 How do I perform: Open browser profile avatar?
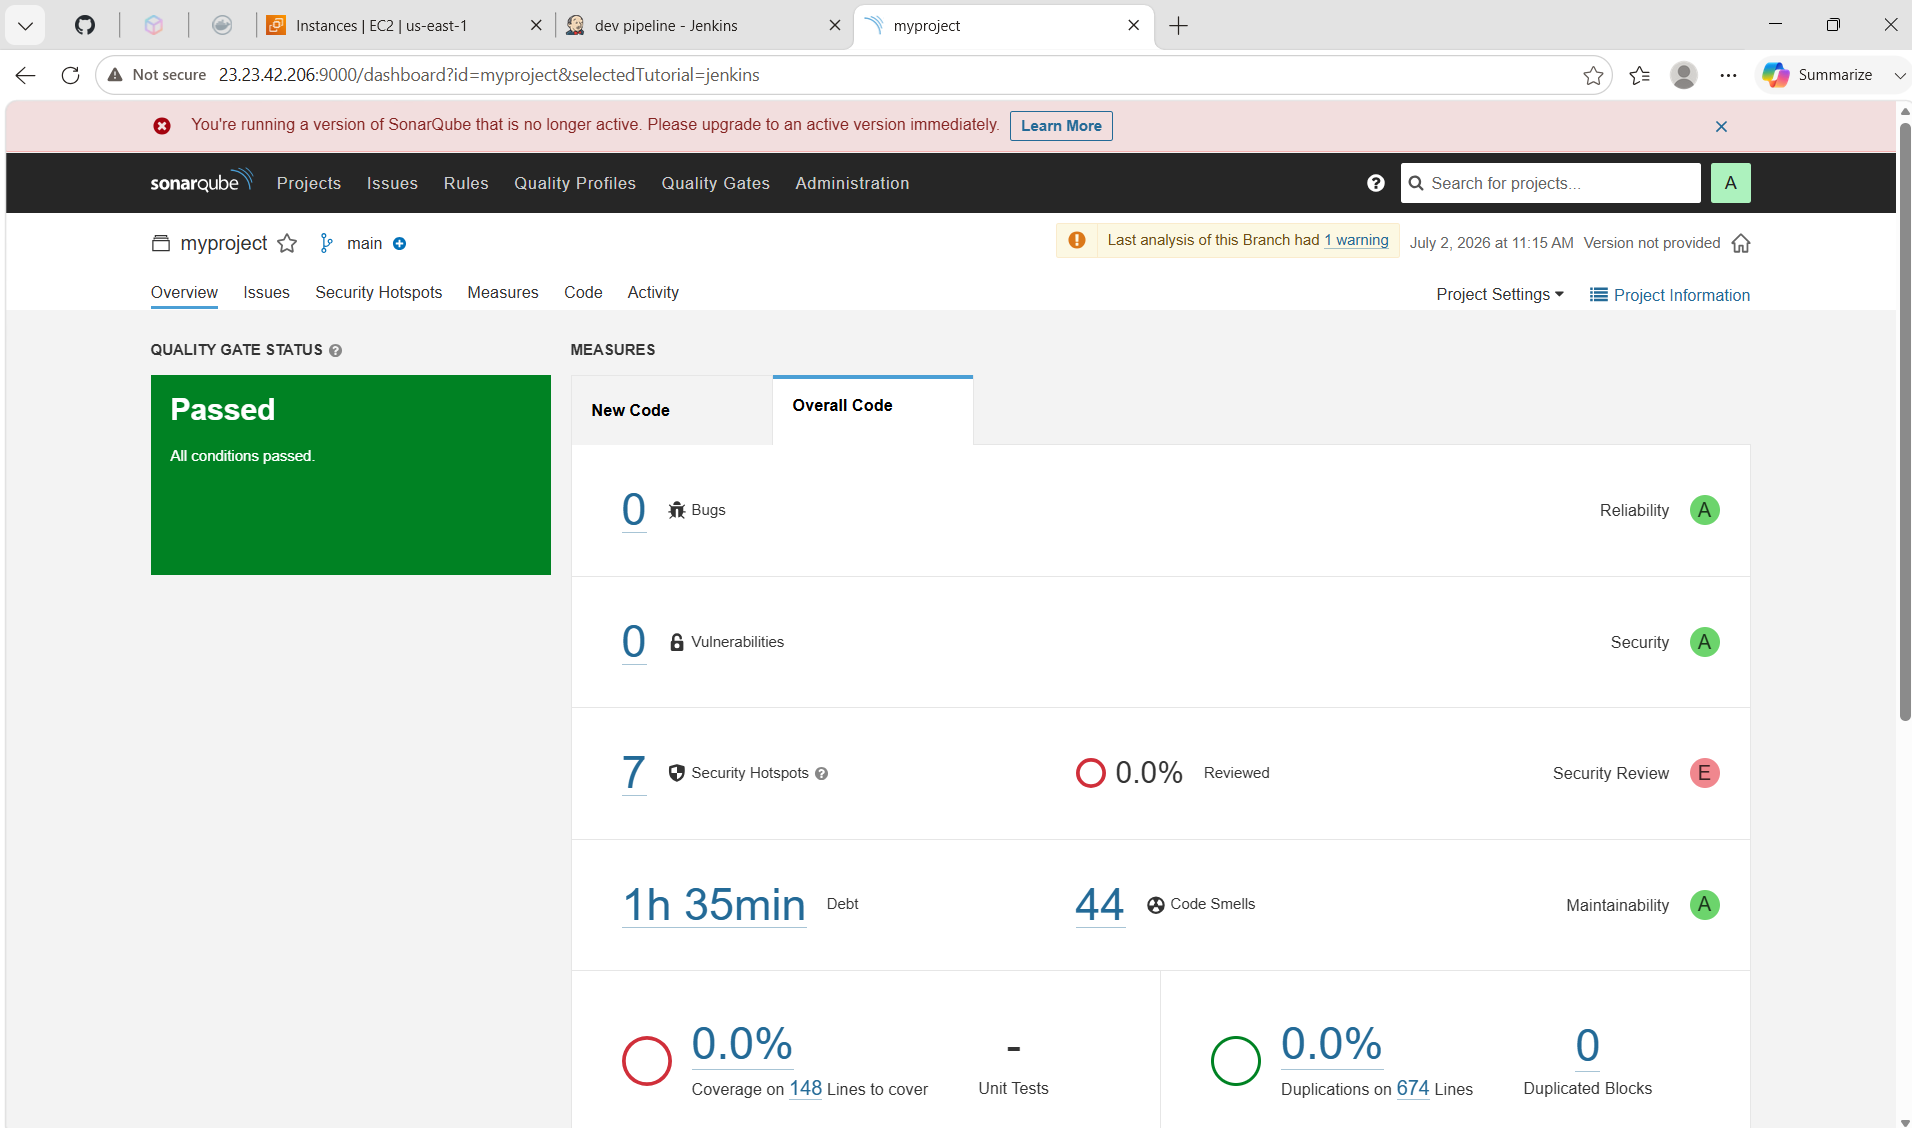(1684, 75)
